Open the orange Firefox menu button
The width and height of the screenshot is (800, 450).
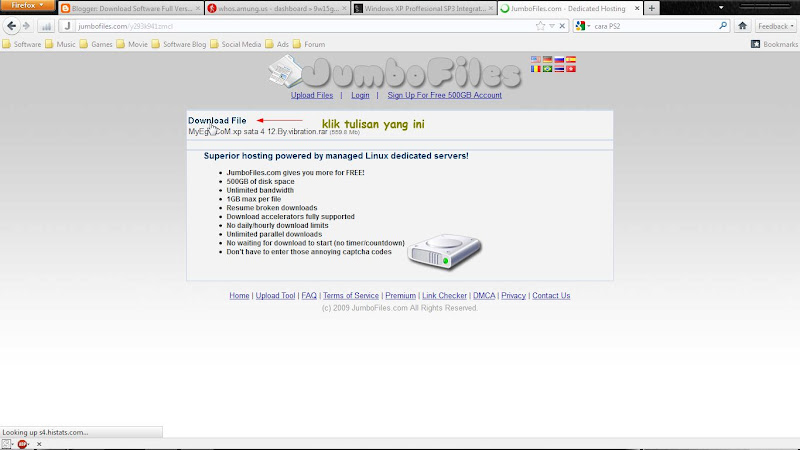28,6
